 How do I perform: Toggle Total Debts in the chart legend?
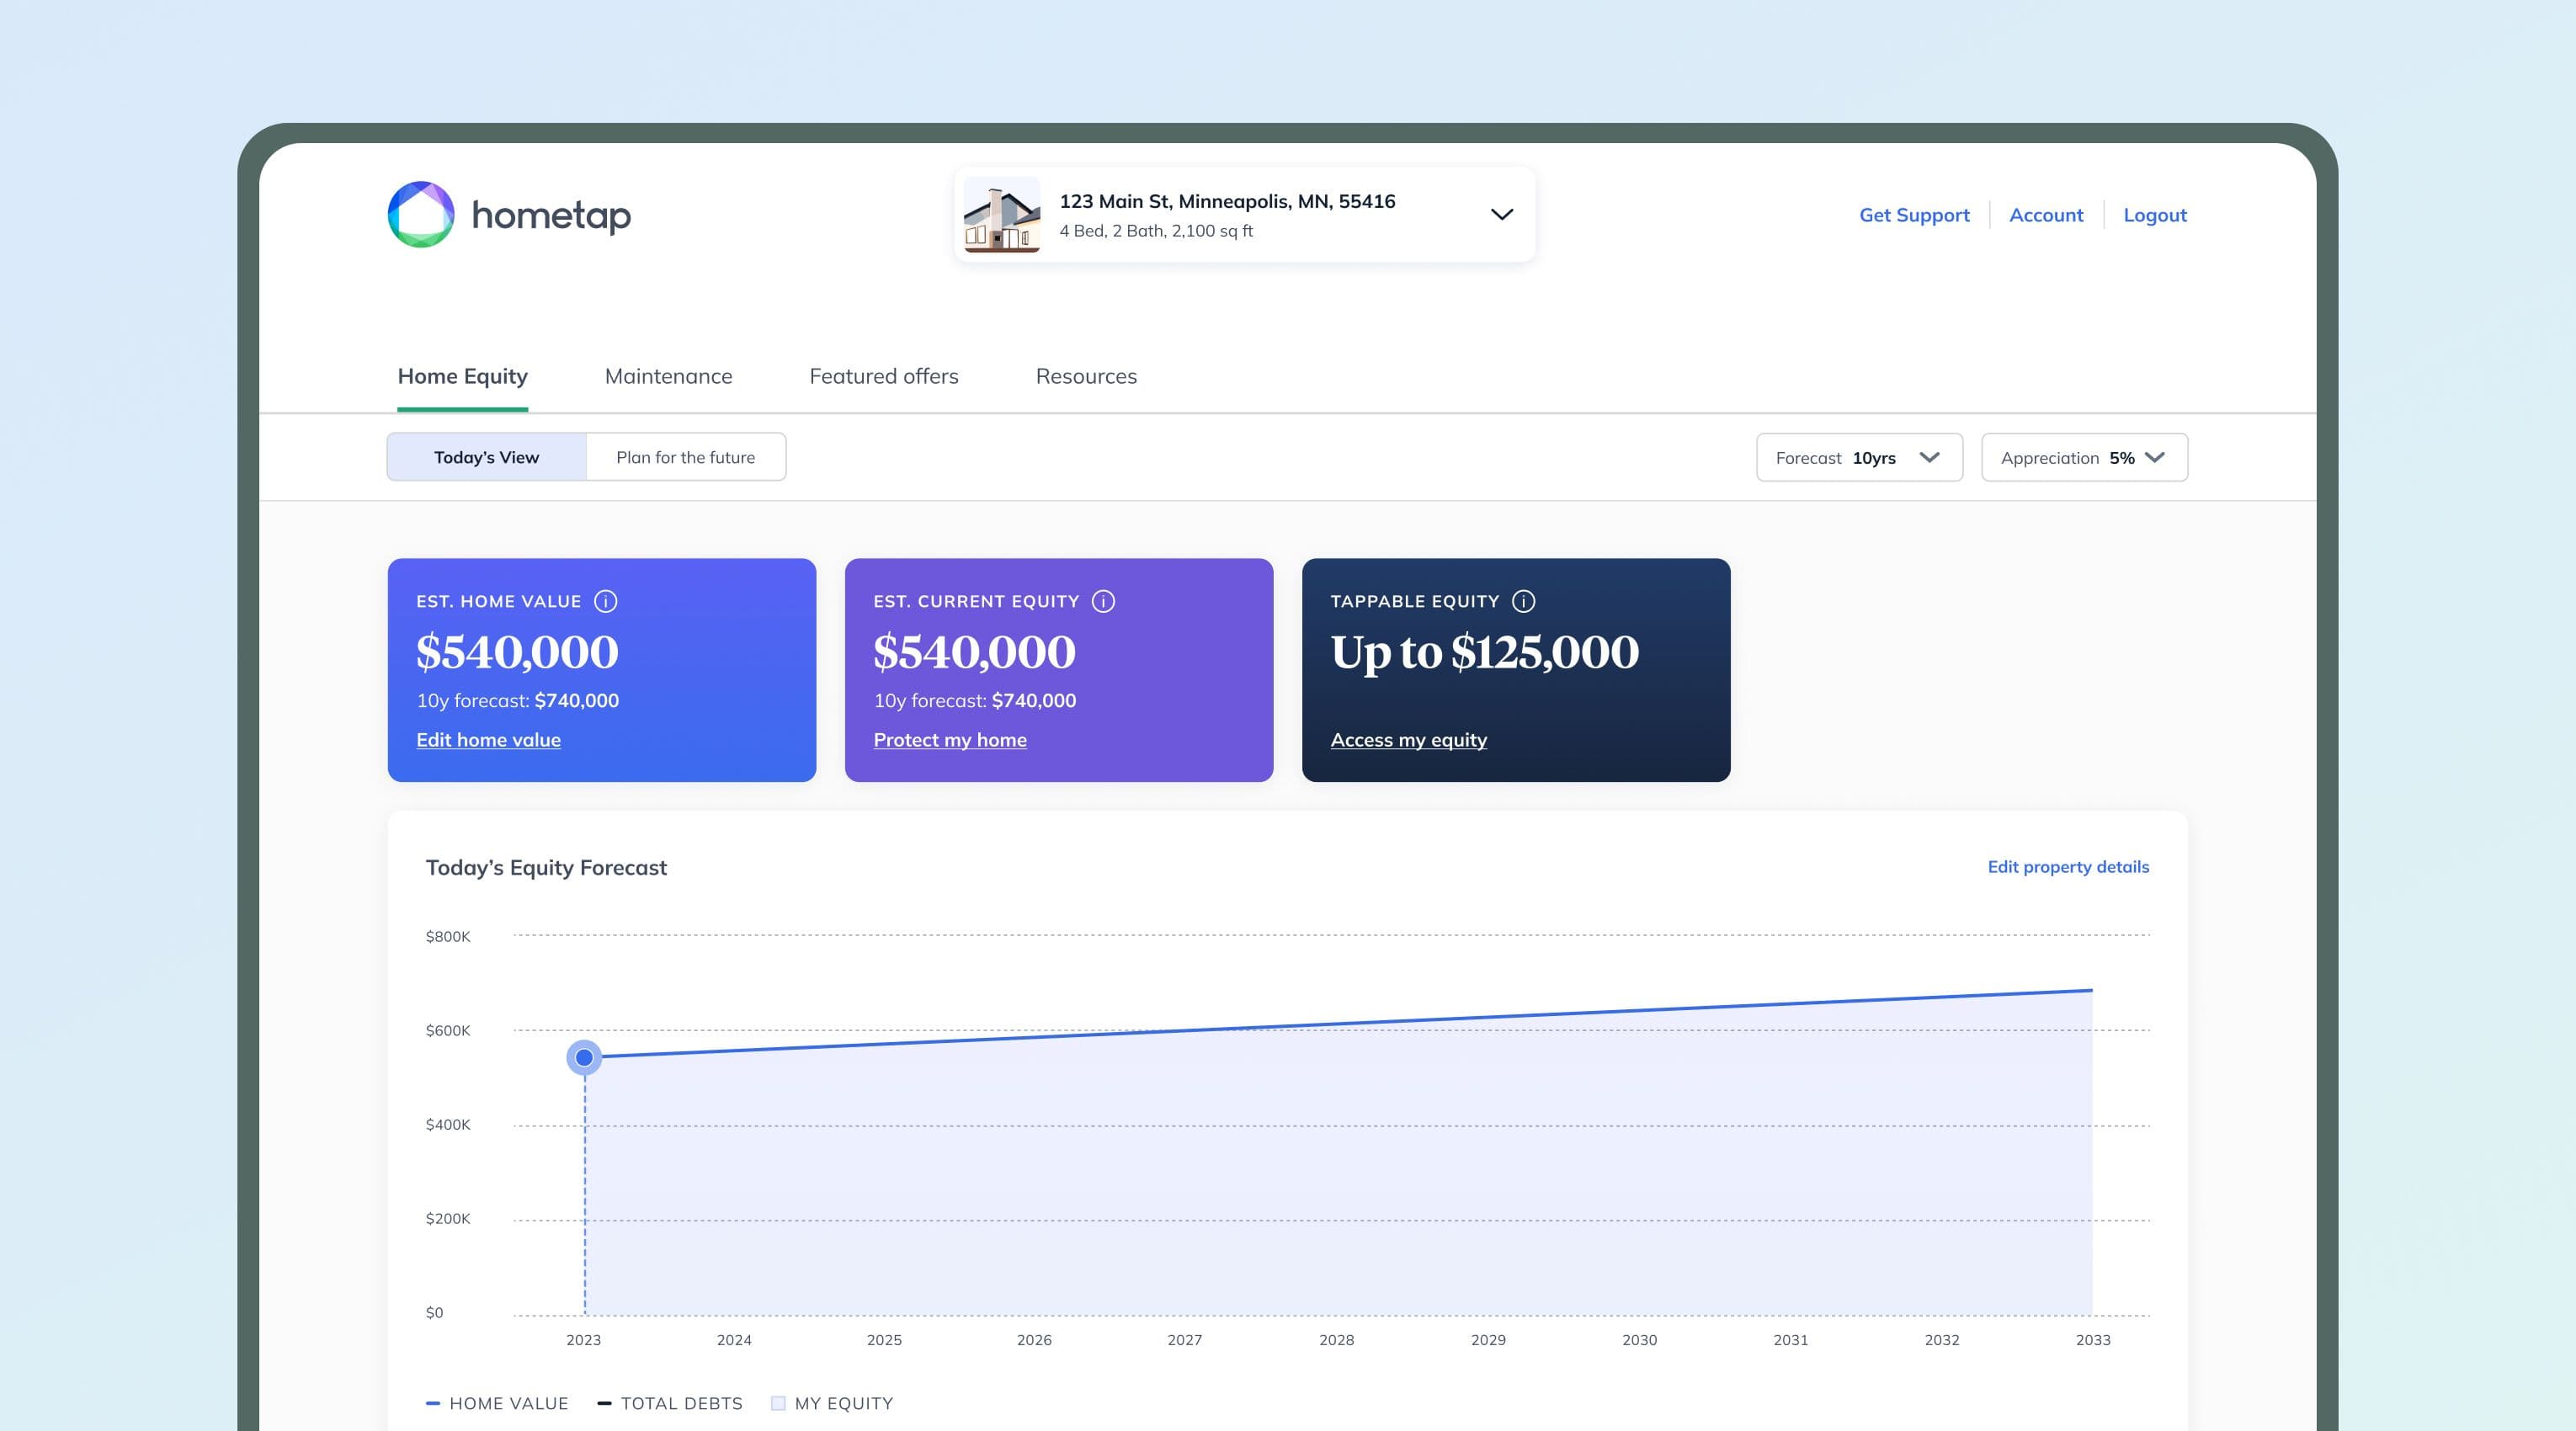click(670, 1403)
